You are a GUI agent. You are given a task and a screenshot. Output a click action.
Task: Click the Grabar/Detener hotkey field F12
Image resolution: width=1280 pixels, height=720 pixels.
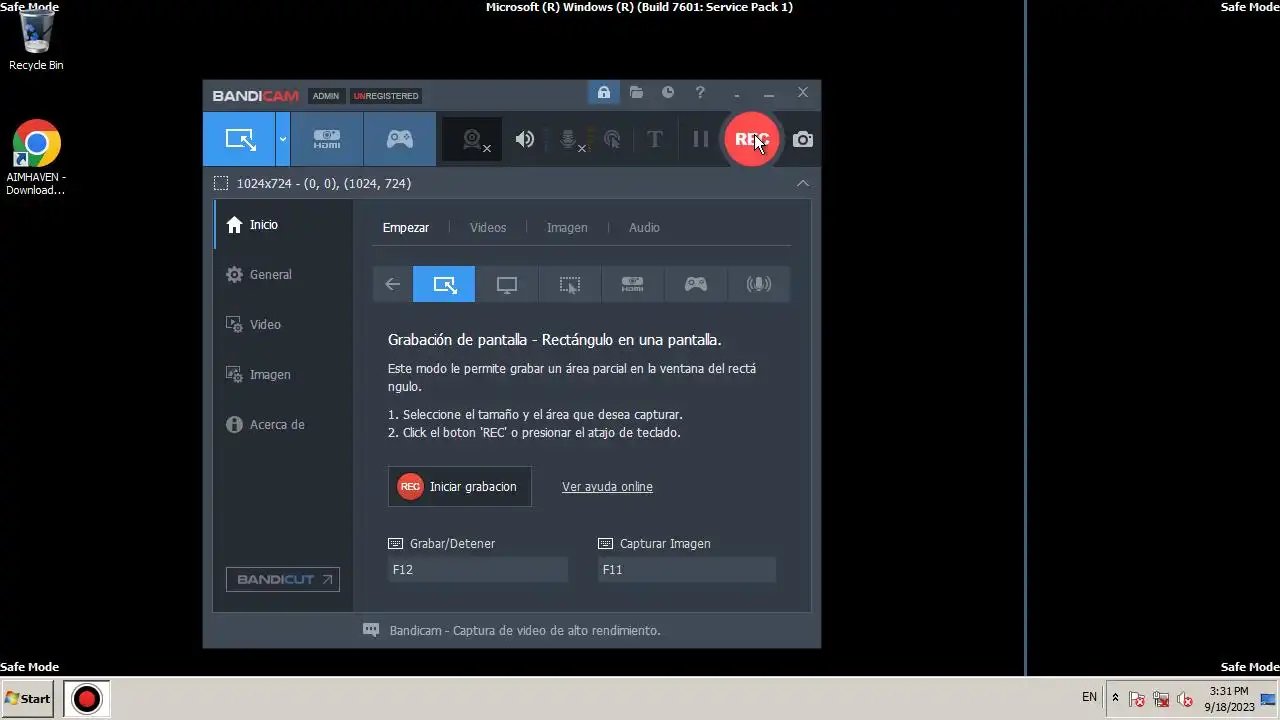pyautogui.click(x=478, y=570)
